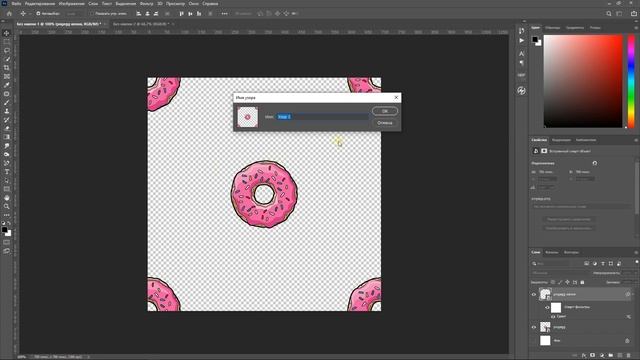This screenshot has height=360, width=640.
Task: Filter layers by type layers icon
Action: coord(603,264)
